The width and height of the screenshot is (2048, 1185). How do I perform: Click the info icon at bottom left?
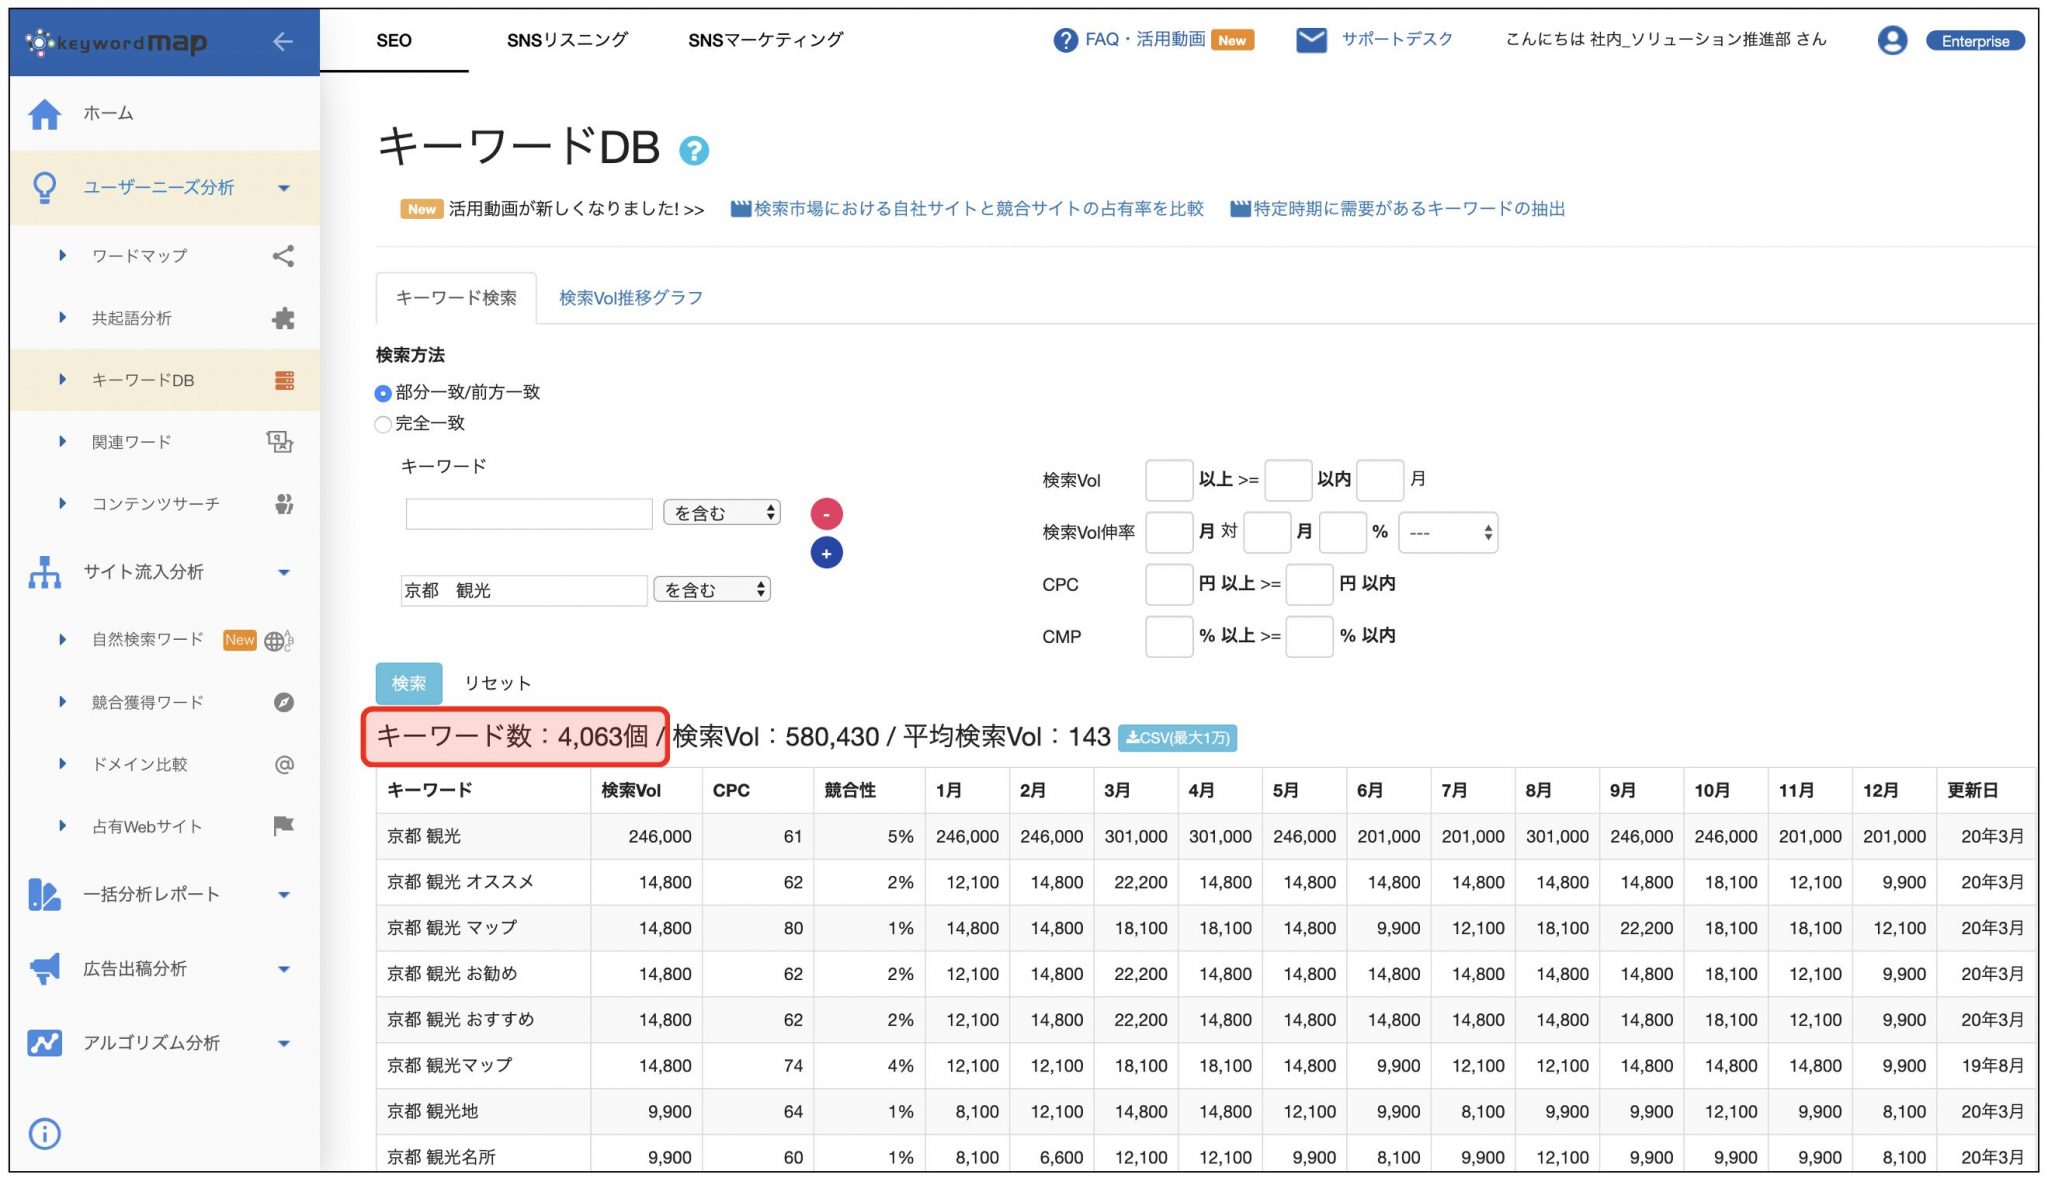tap(44, 1135)
